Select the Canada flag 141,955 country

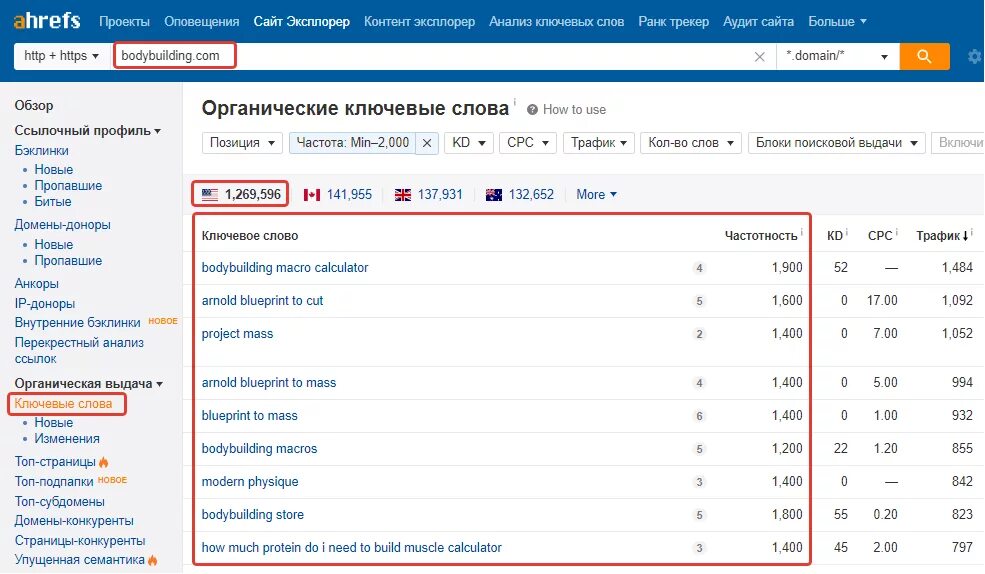coord(337,195)
